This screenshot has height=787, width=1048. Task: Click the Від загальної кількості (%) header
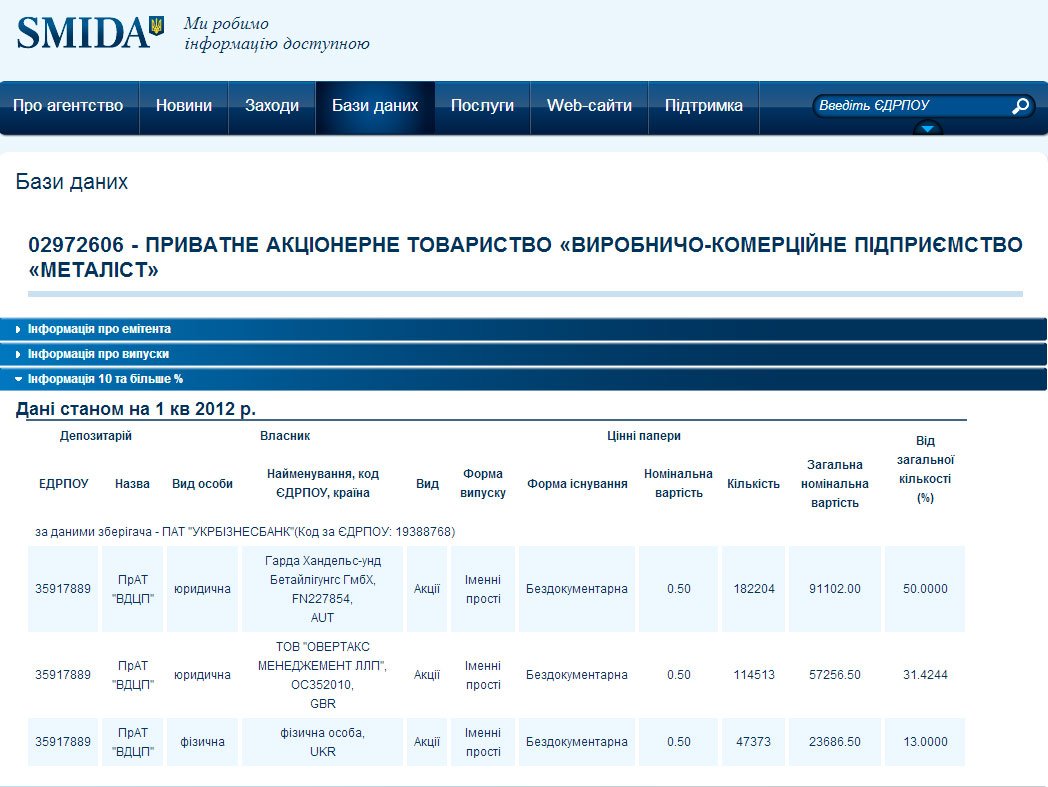pos(925,469)
